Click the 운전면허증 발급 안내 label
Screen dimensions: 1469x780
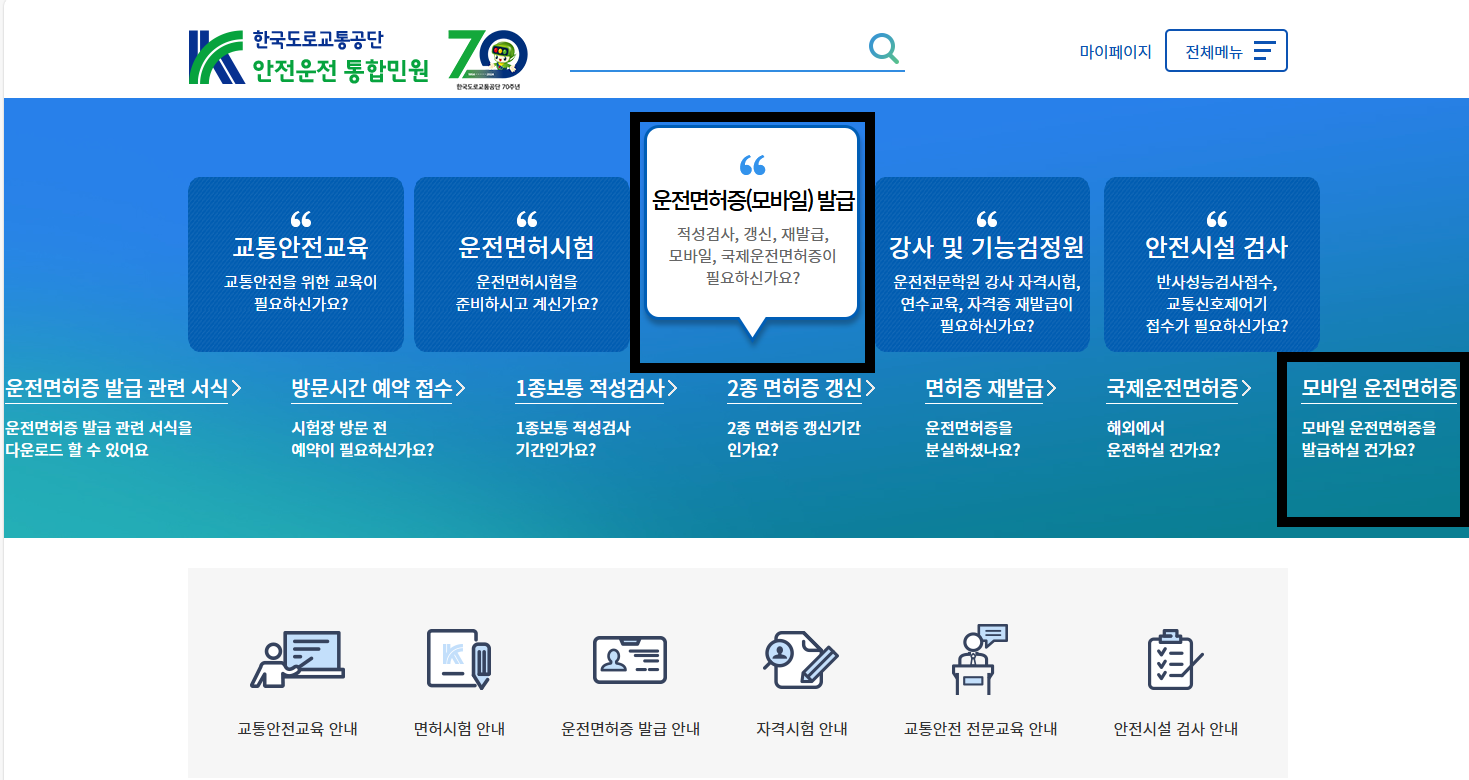tap(630, 729)
